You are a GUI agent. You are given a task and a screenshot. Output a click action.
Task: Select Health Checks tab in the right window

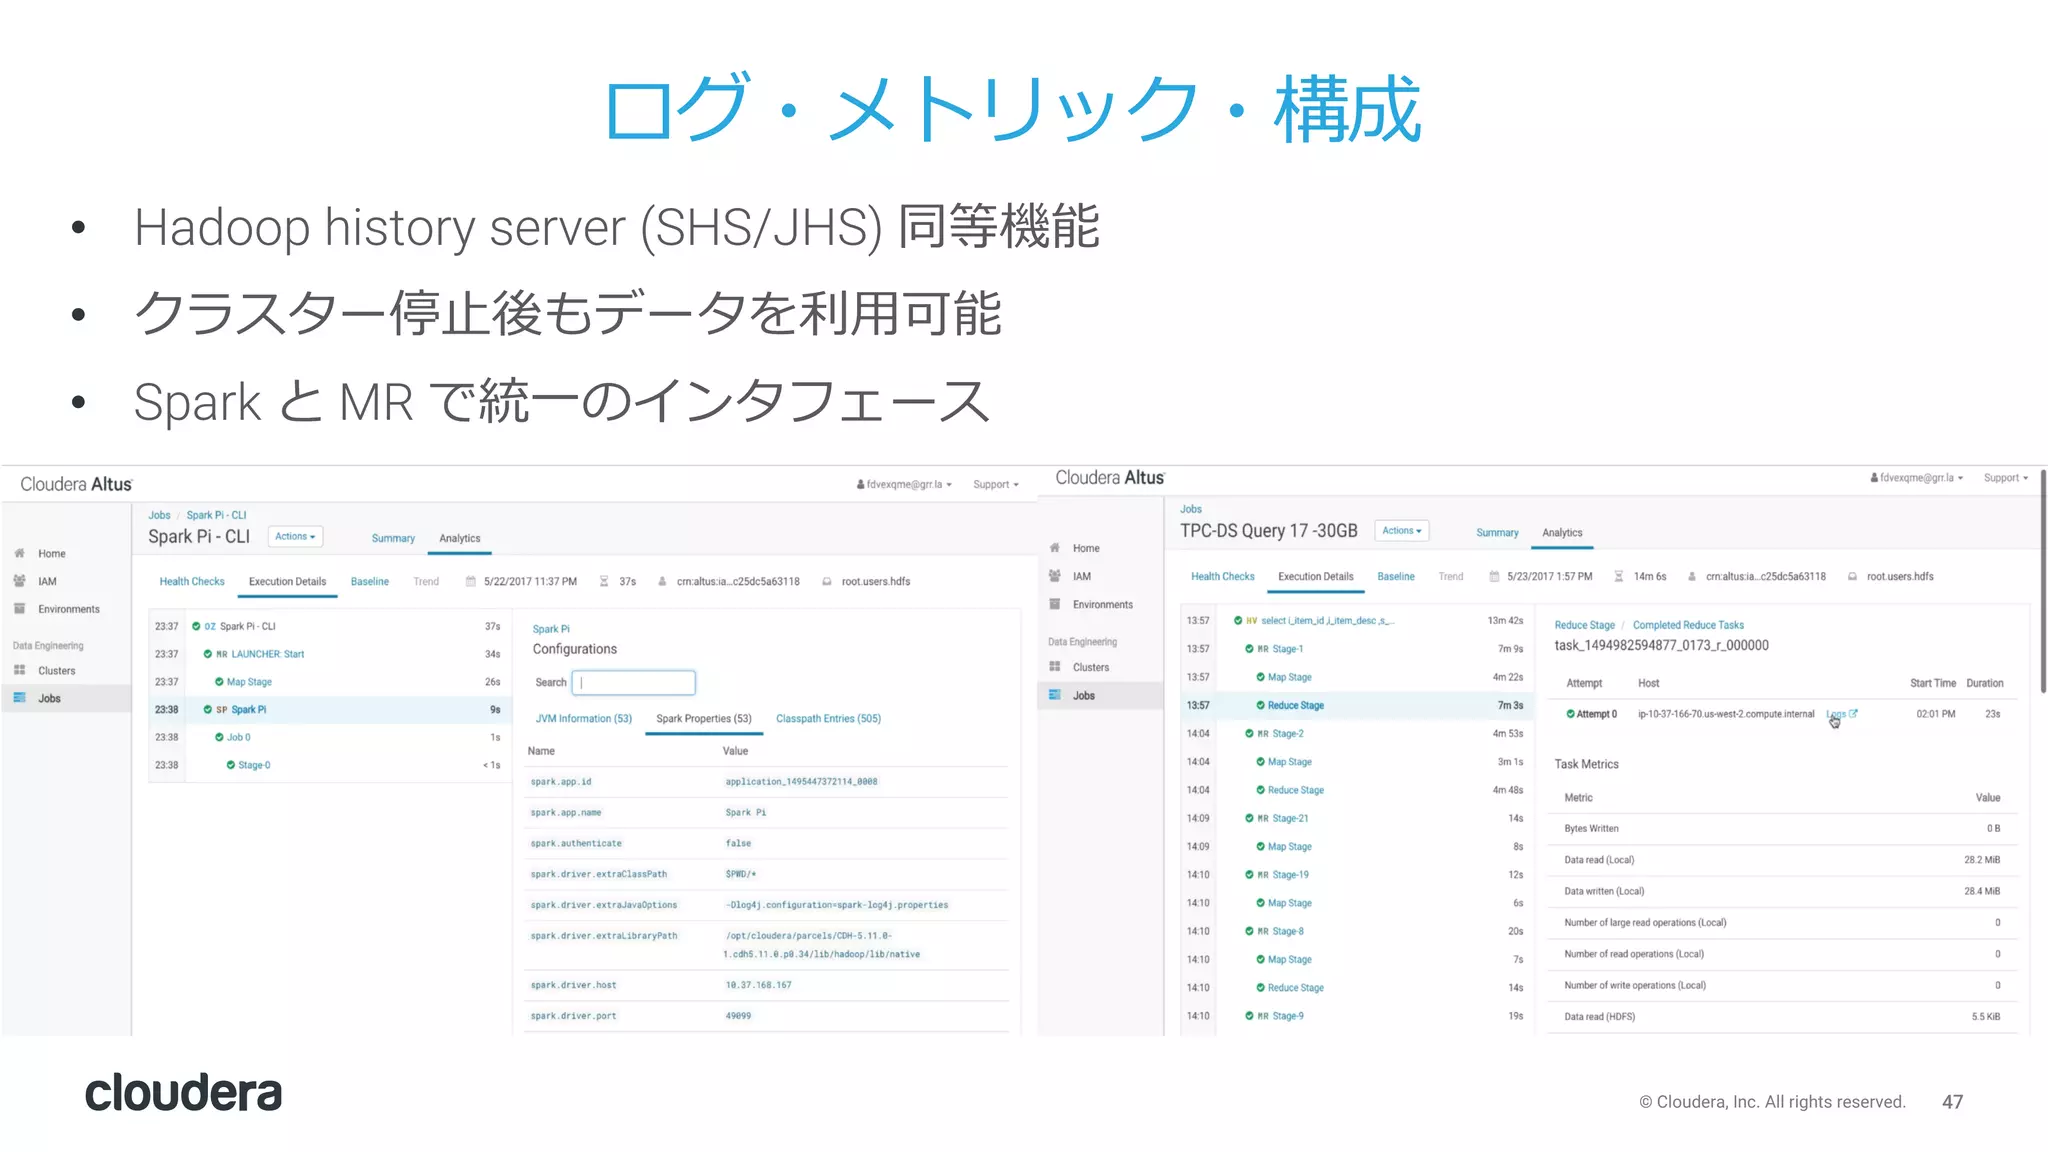click(1222, 577)
